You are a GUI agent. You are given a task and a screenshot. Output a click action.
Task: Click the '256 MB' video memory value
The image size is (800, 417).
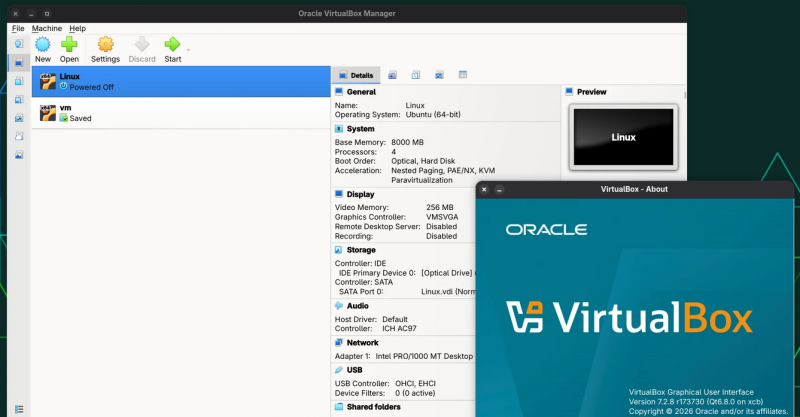[439, 207]
